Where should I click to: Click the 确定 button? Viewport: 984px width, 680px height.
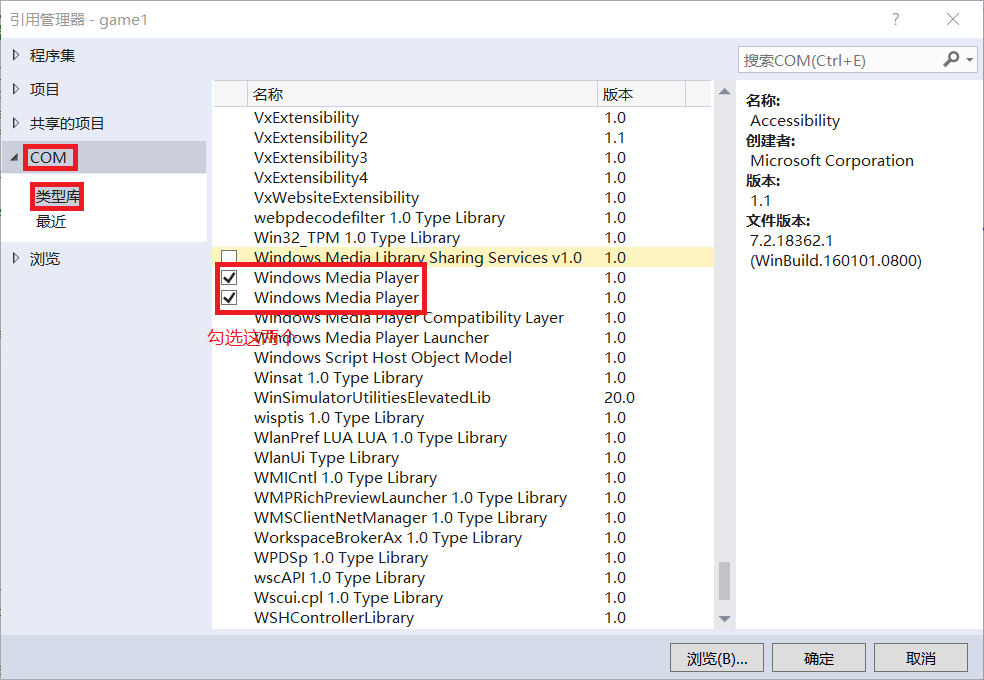[819, 658]
